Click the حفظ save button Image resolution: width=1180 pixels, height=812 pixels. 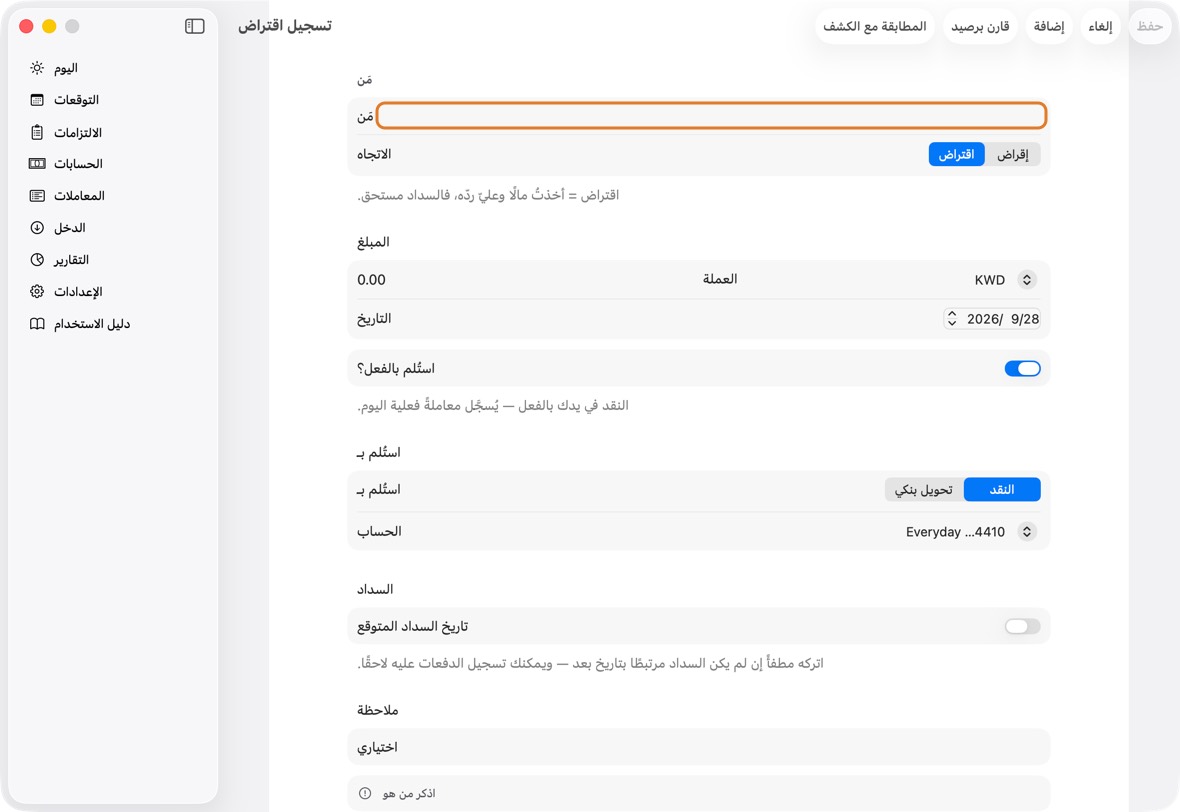click(1150, 26)
